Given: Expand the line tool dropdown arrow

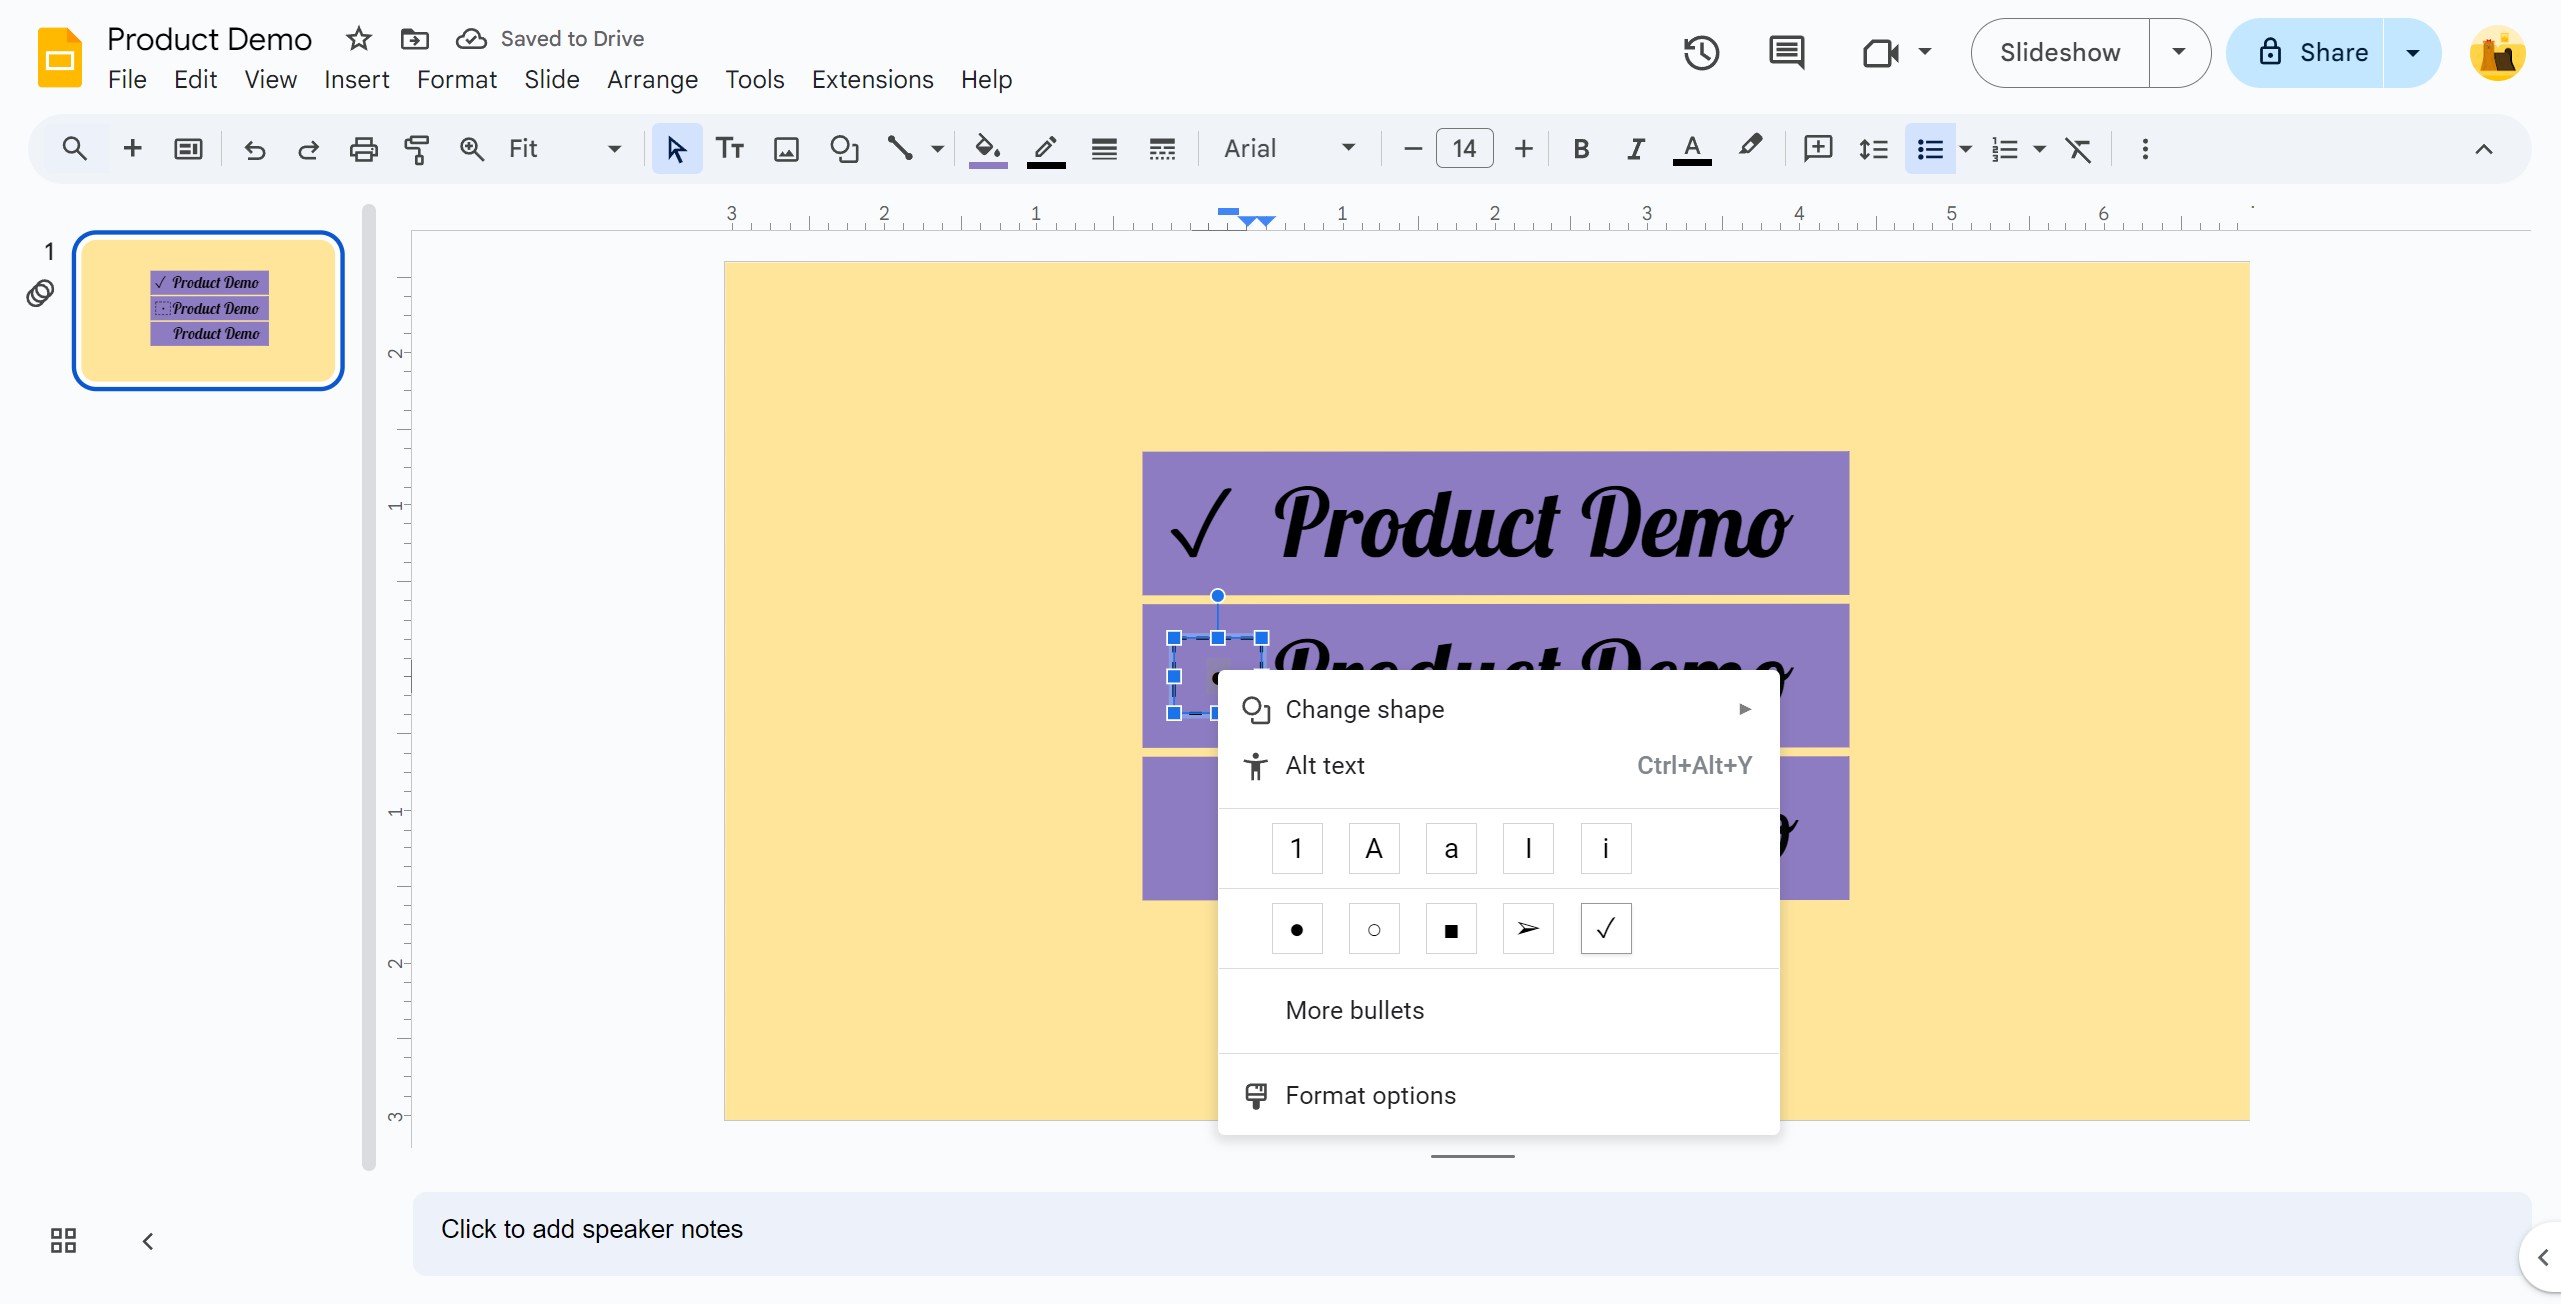Looking at the screenshot, I should (x=937, y=149).
